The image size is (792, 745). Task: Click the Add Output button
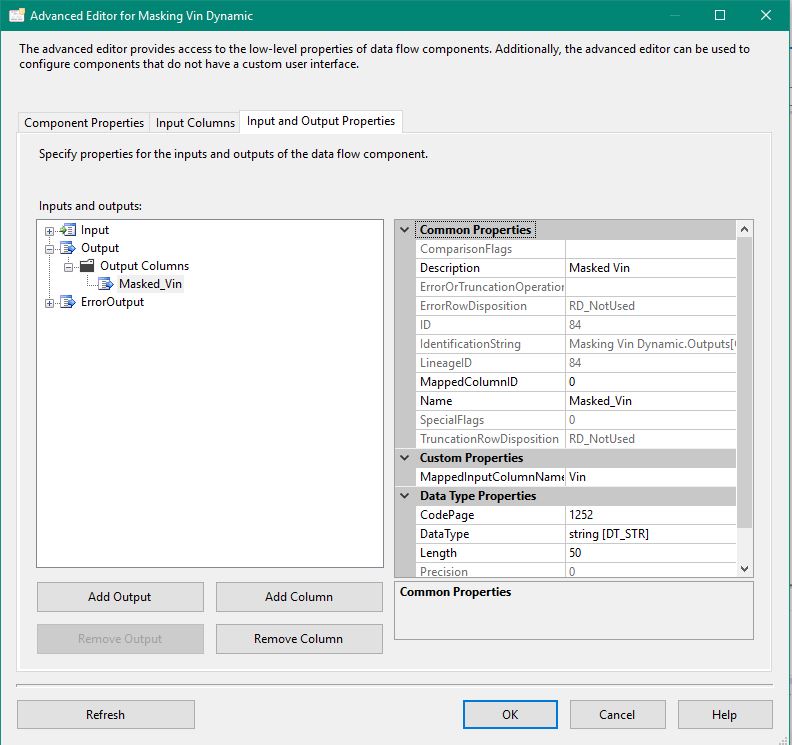coord(120,597)
